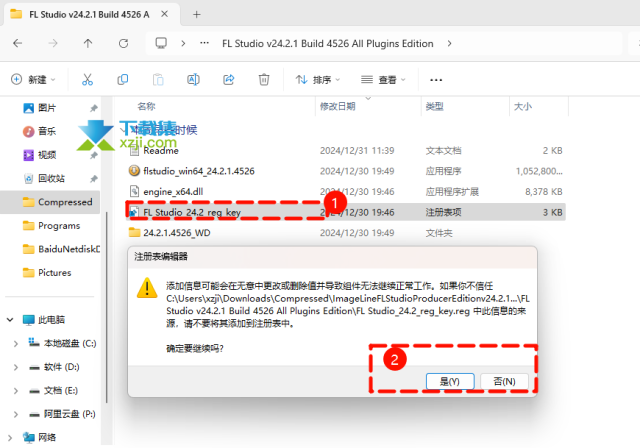
Task: Click 否(N) to cancel registry import
Action: pyautogui.click(x=504, y=381)
